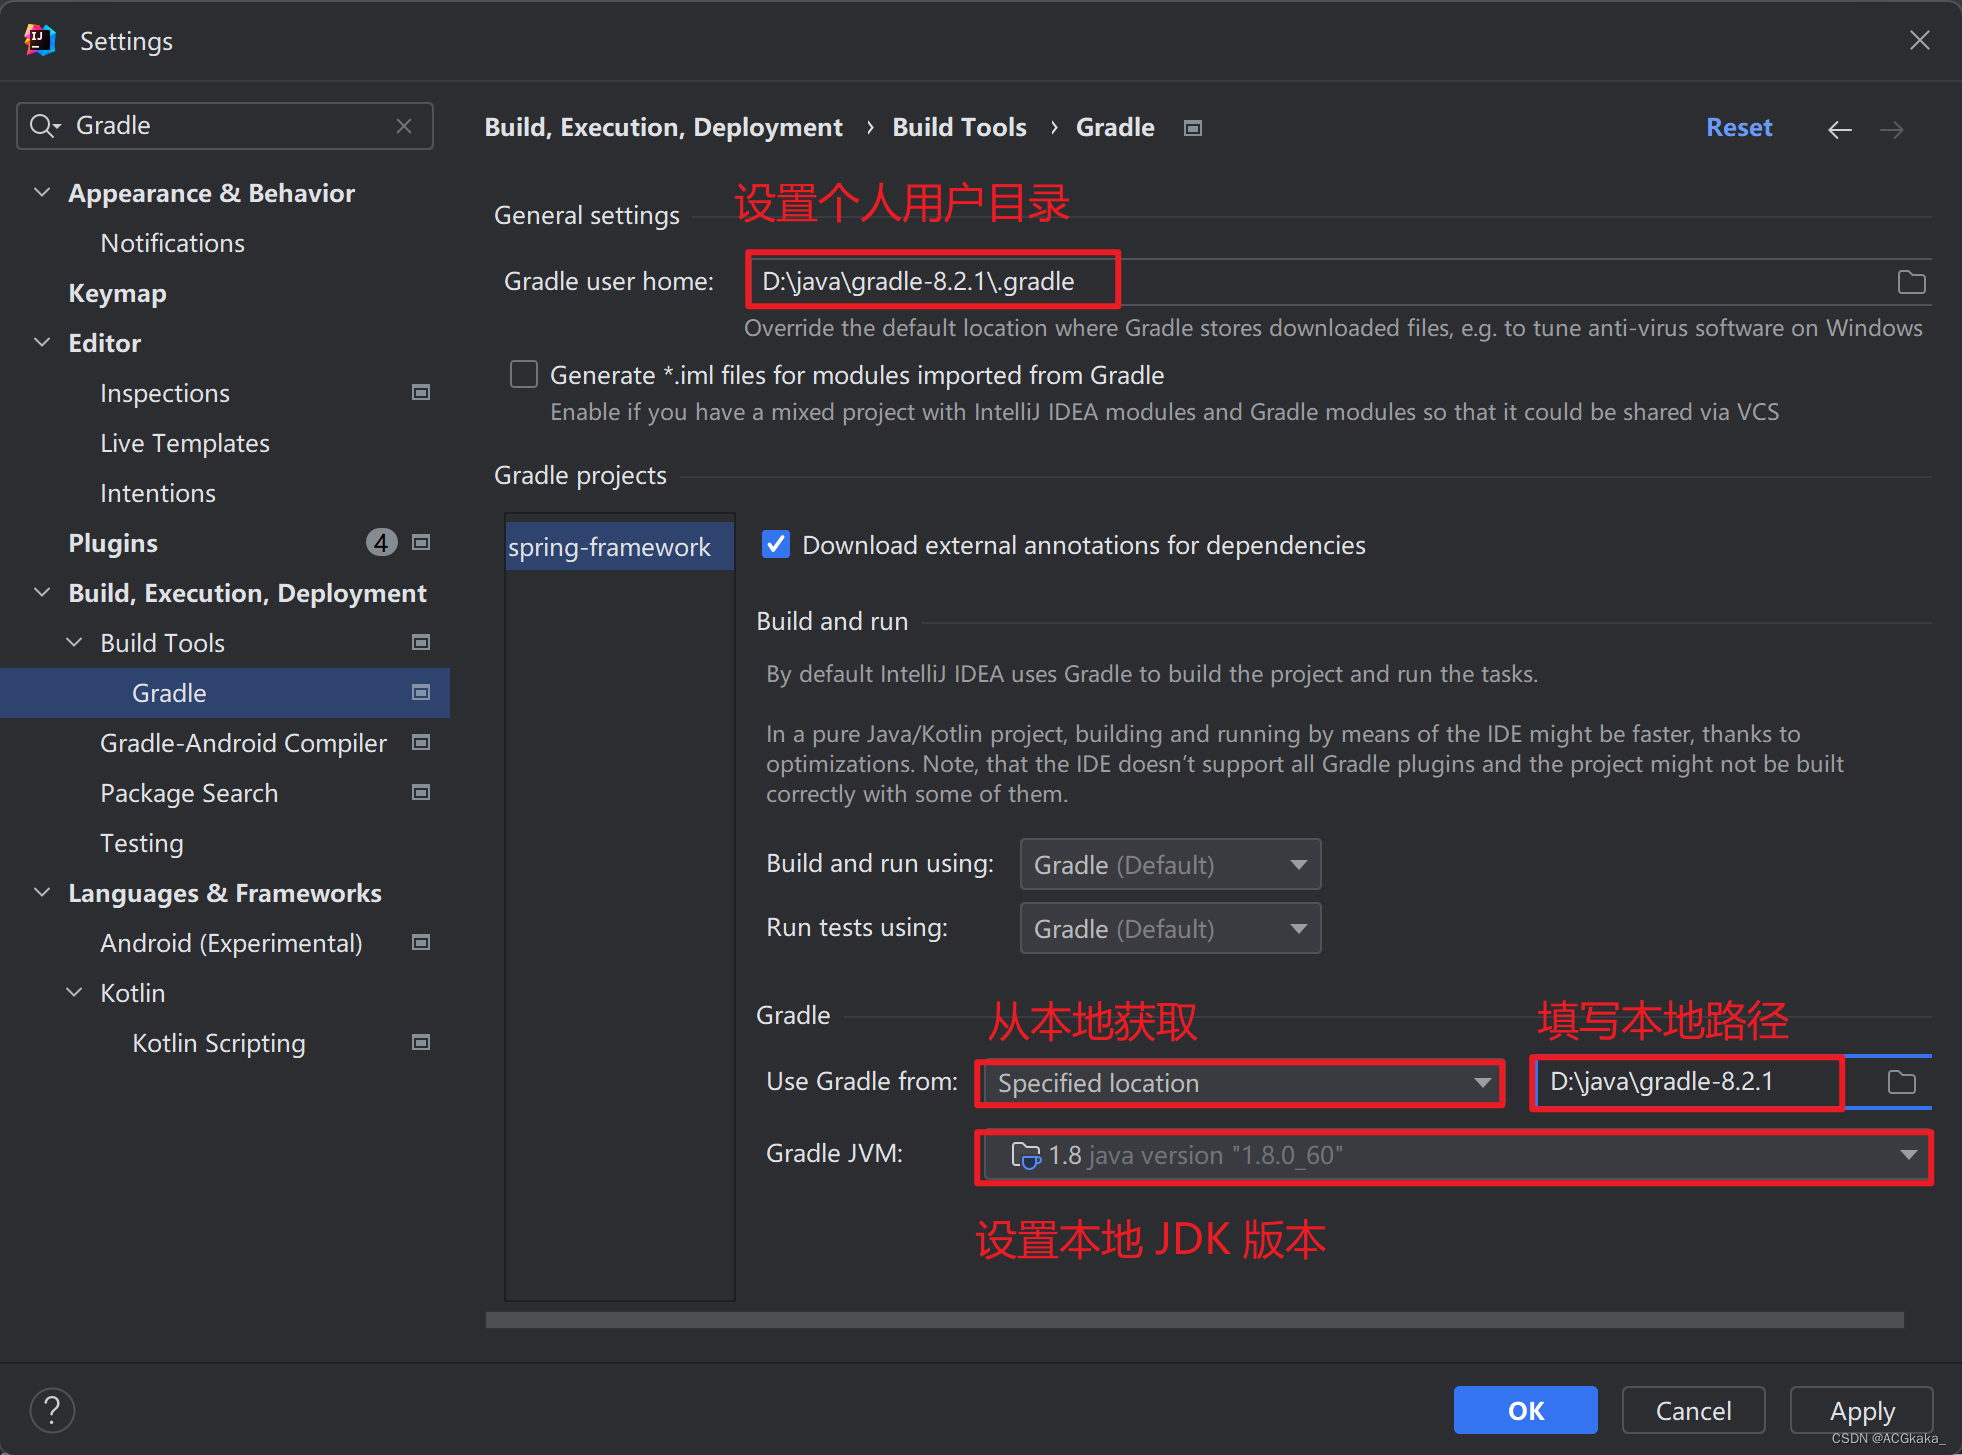Close the Settings dialog
This screenshot has height=1455, width=1962.
[x=1919, y=40]
